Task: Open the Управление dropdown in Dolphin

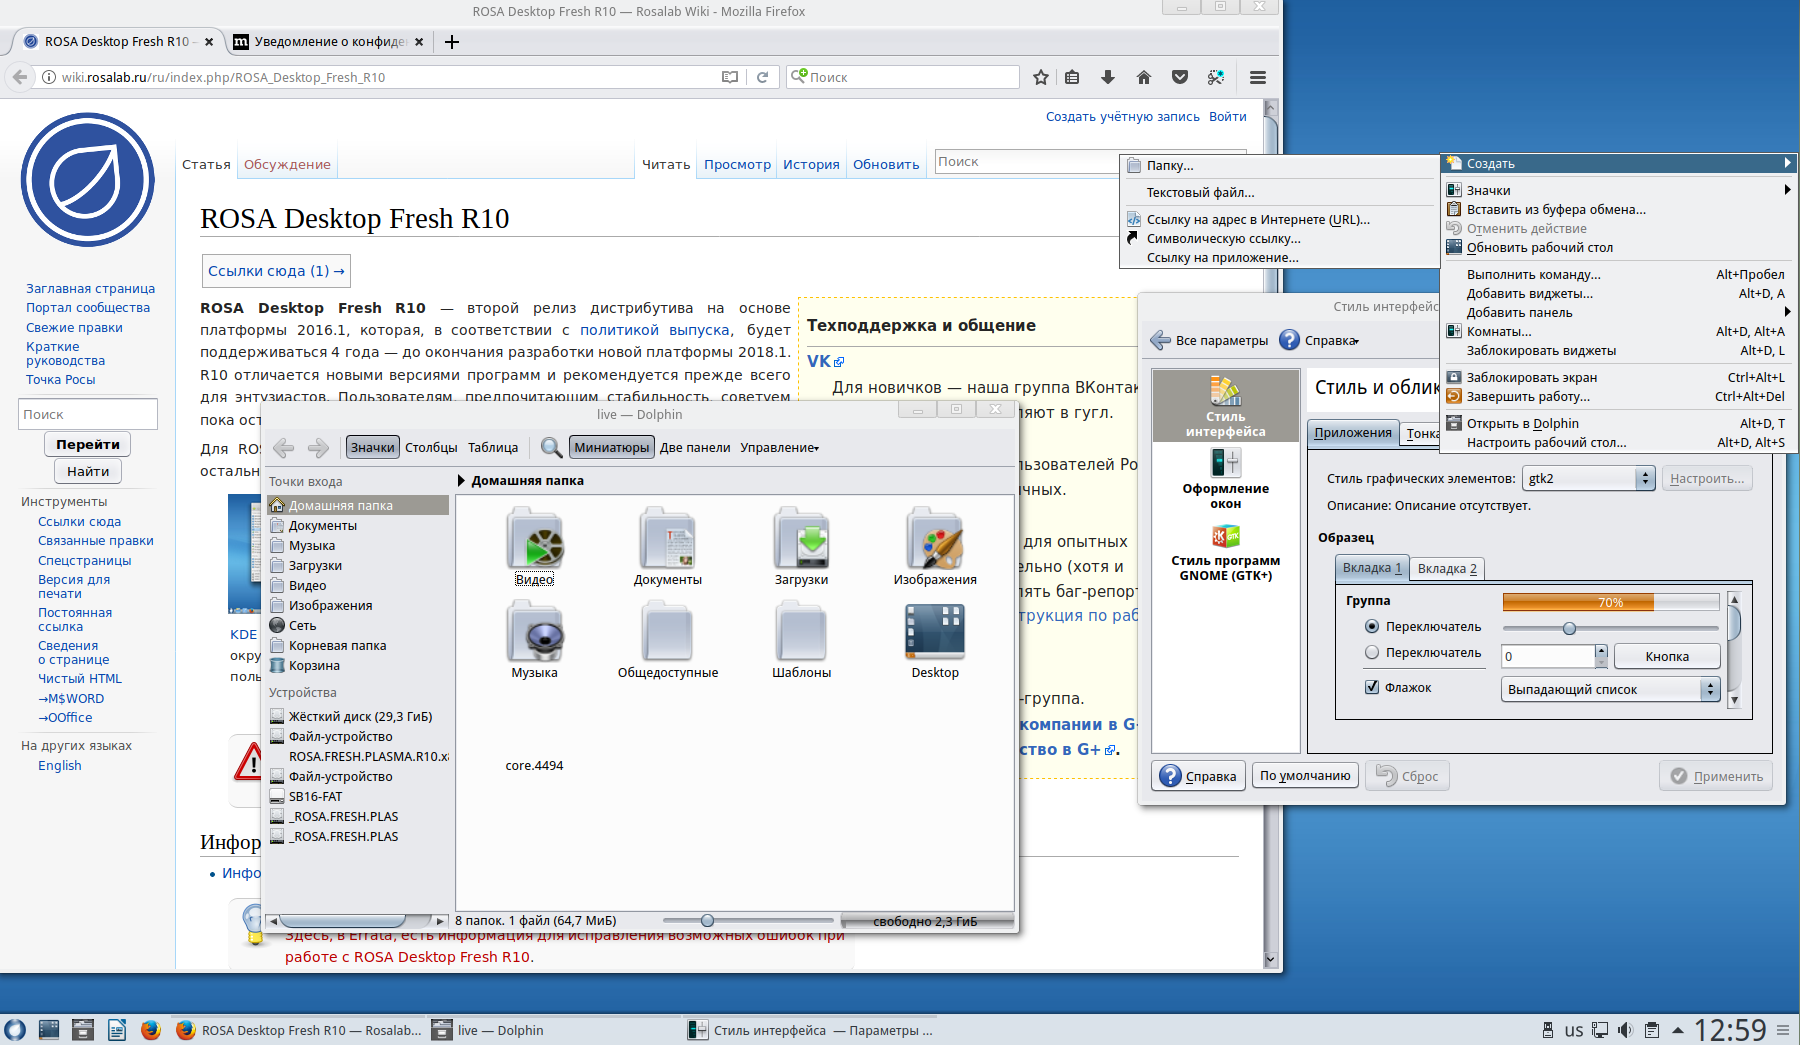Action: [779, 448]
